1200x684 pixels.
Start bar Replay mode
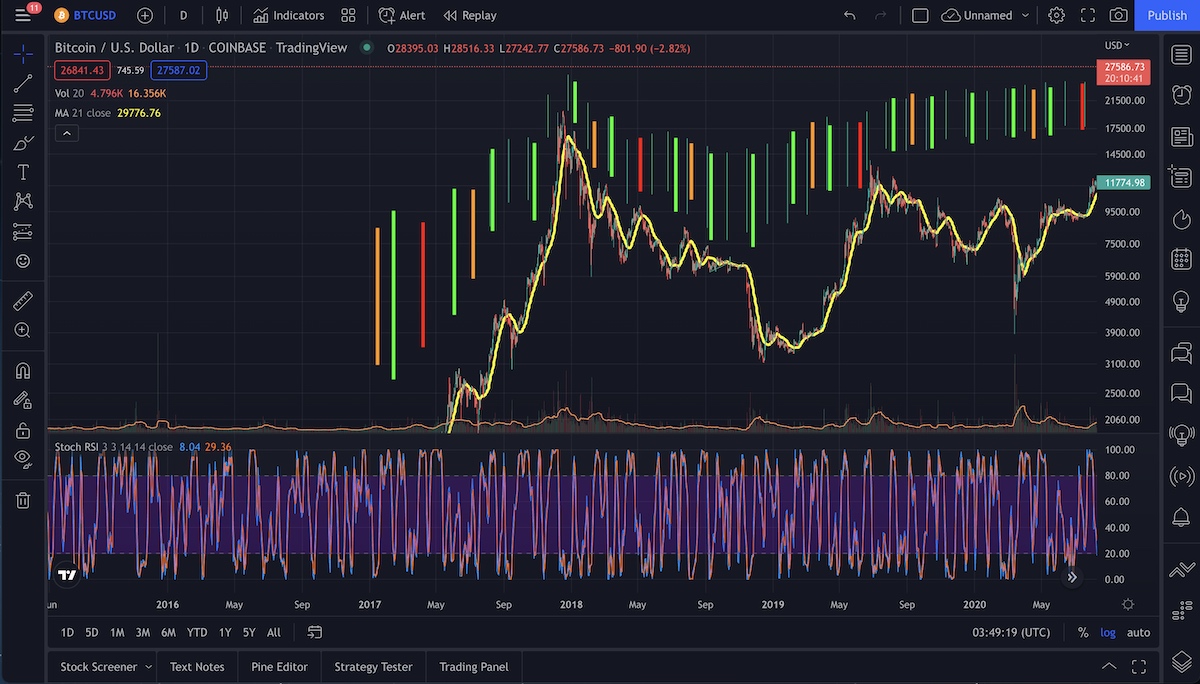pos(470,16)
